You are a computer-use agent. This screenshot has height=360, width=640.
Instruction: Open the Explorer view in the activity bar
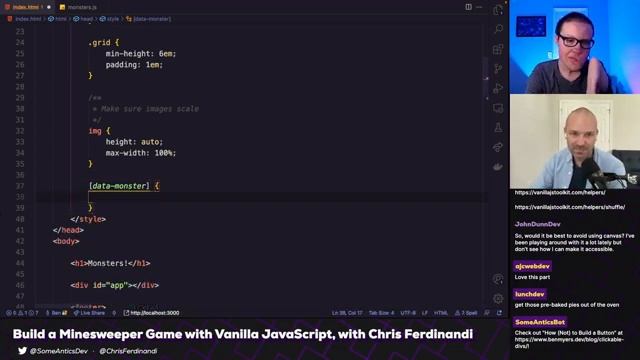[498, 10]
